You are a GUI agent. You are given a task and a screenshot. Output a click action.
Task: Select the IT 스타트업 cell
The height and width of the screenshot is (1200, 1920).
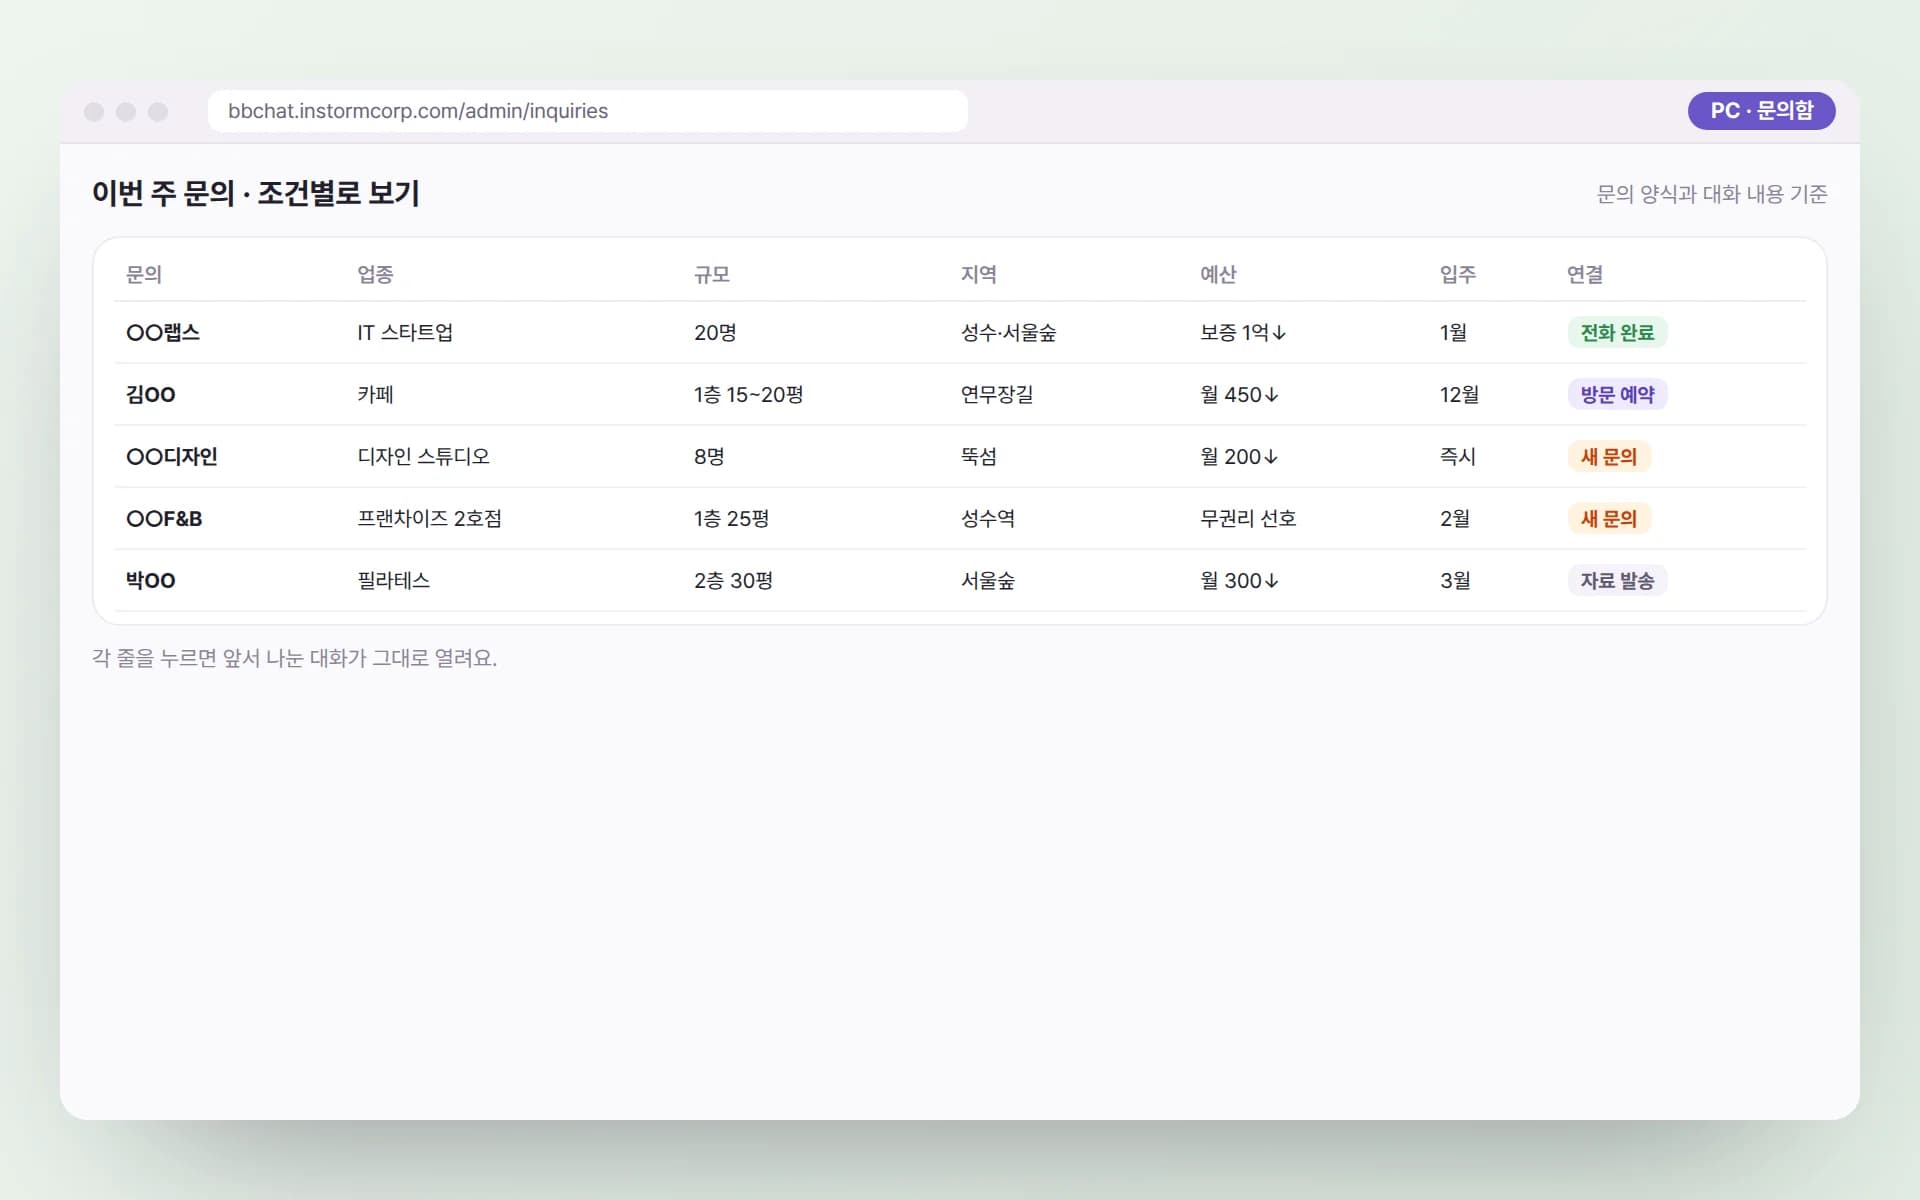click(405, 332)
